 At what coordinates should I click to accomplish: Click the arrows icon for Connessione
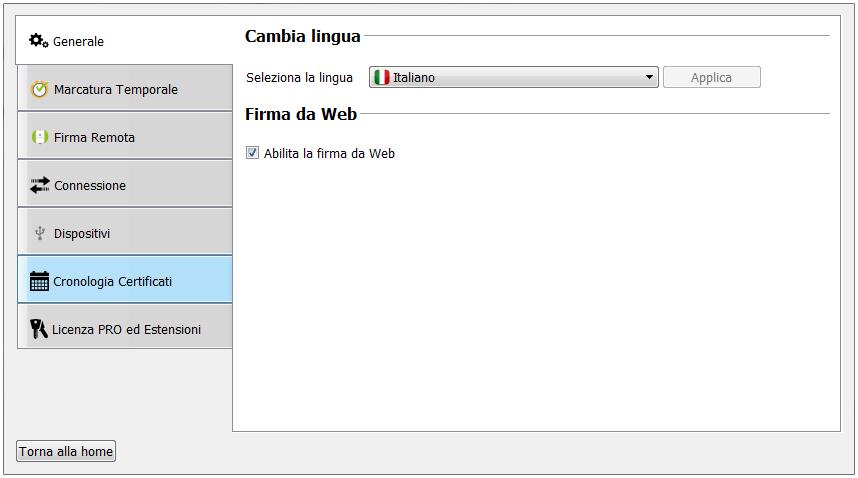click(x=40, y=185)
